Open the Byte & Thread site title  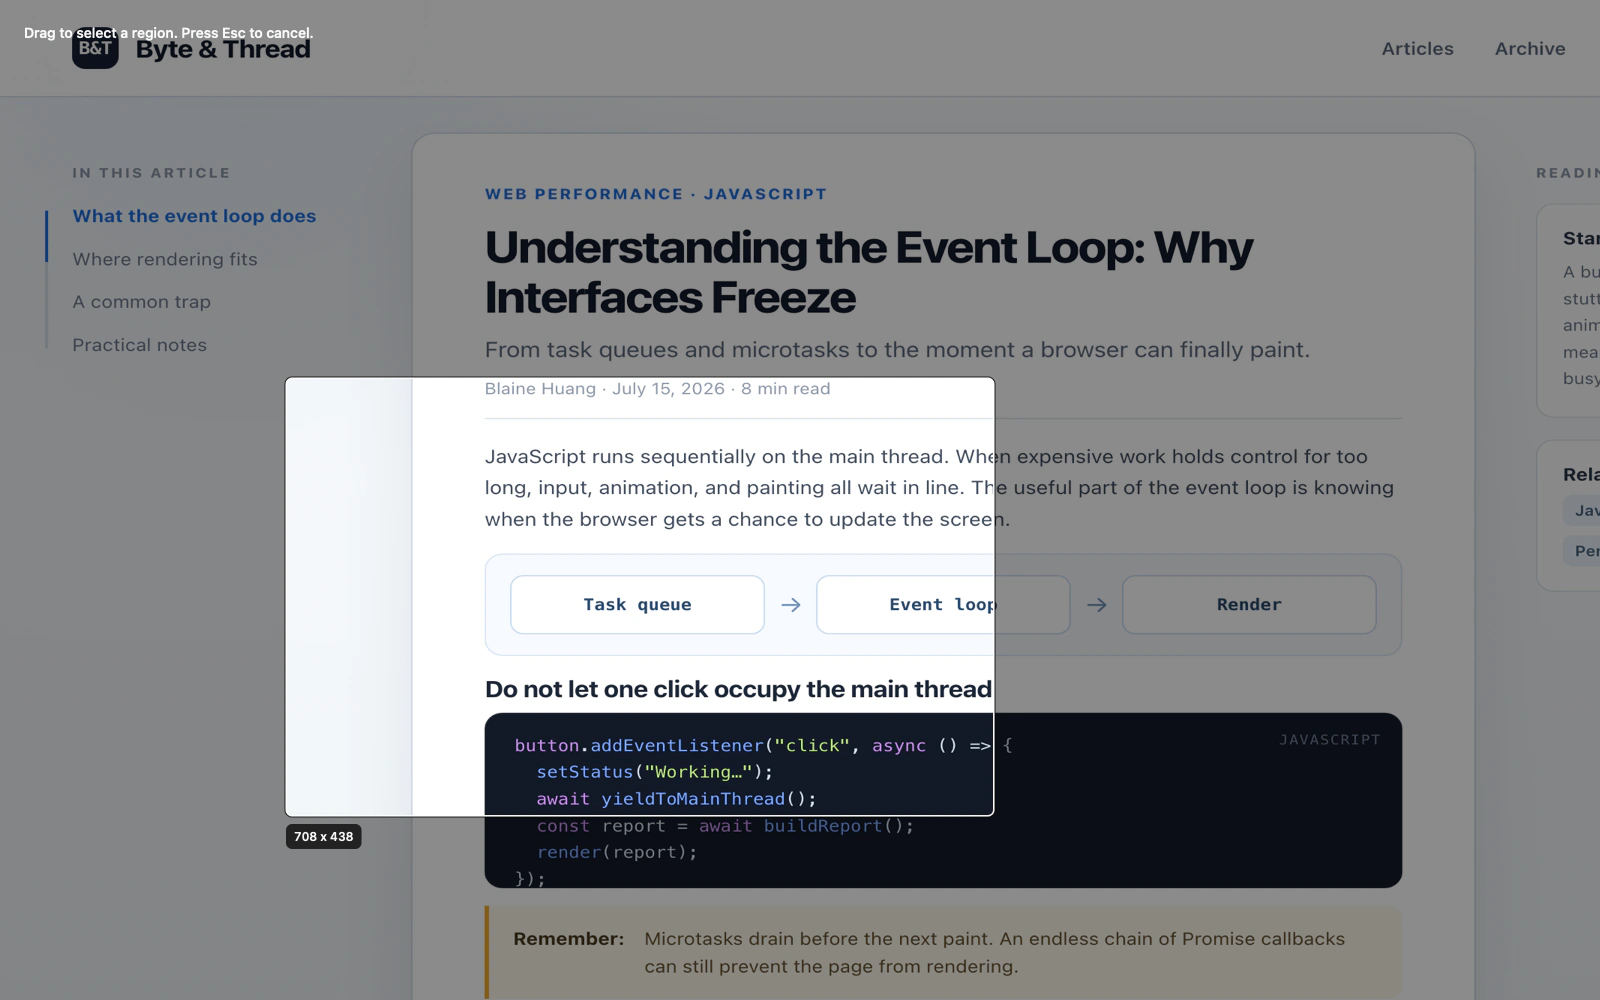click(x=223, y=49)
